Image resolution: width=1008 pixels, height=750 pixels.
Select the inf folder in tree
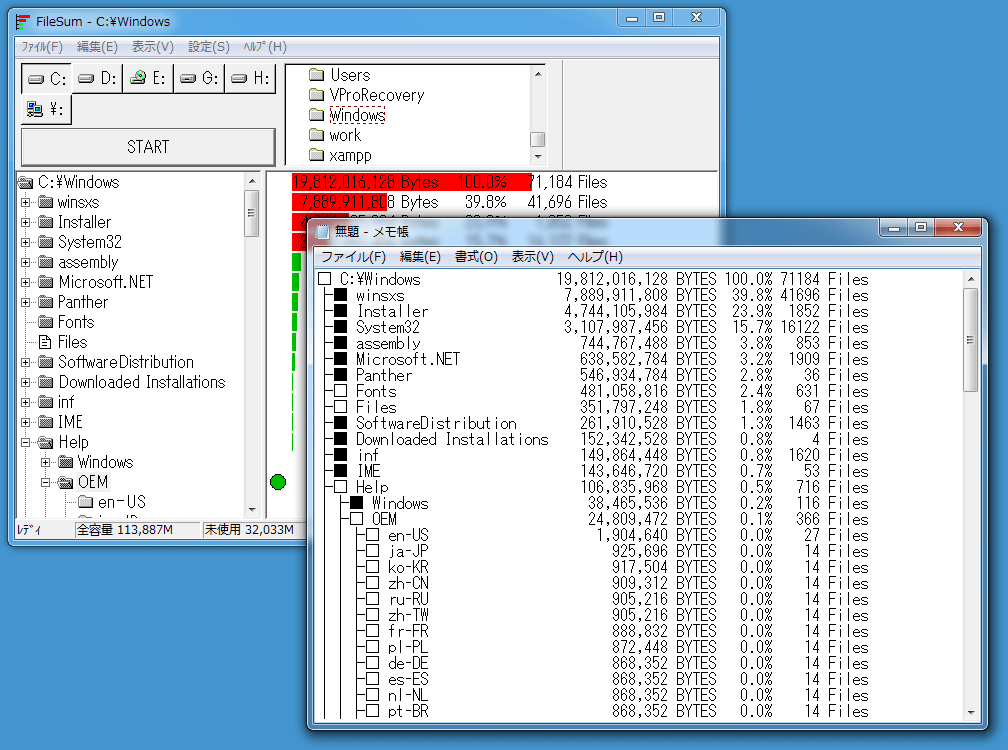66,402
